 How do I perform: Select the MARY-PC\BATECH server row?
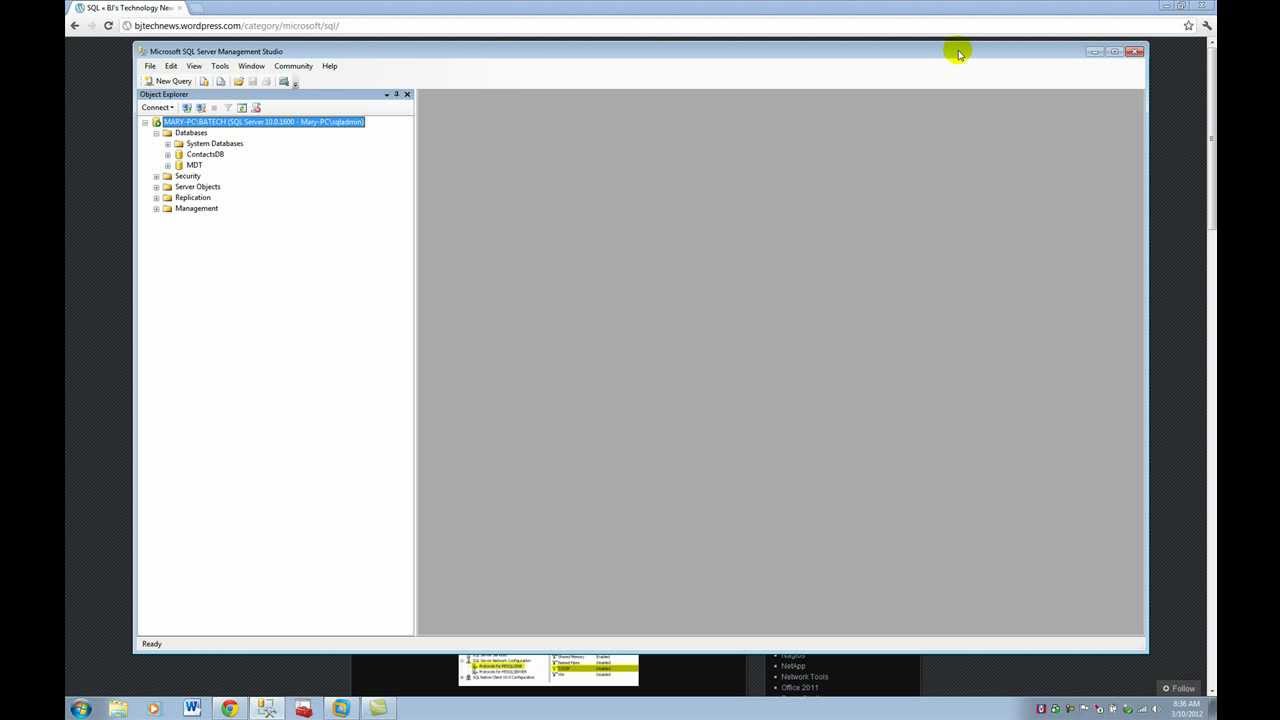pyautogui.click(x=264, y=122)
